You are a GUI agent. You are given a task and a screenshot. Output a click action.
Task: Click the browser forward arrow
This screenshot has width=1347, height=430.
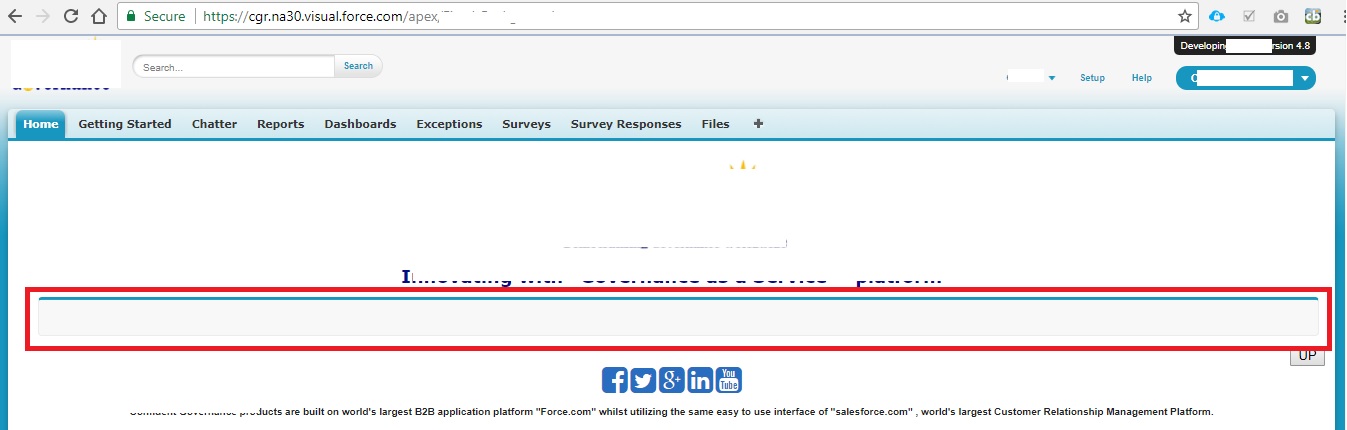click(x=43, y=16)
